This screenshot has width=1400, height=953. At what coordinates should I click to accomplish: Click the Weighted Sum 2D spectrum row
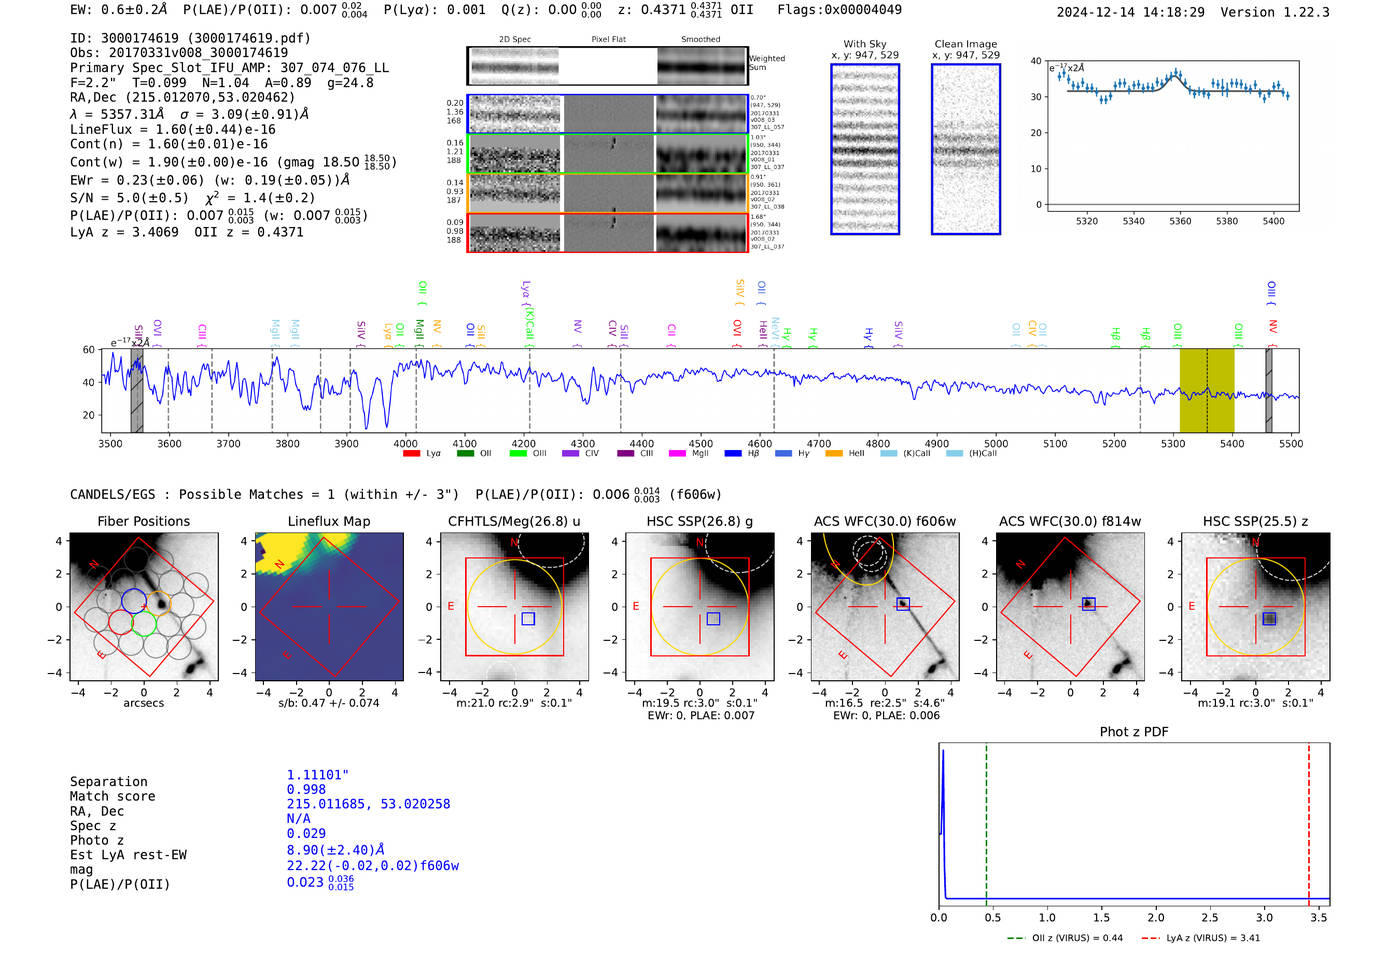coord(607,66)
